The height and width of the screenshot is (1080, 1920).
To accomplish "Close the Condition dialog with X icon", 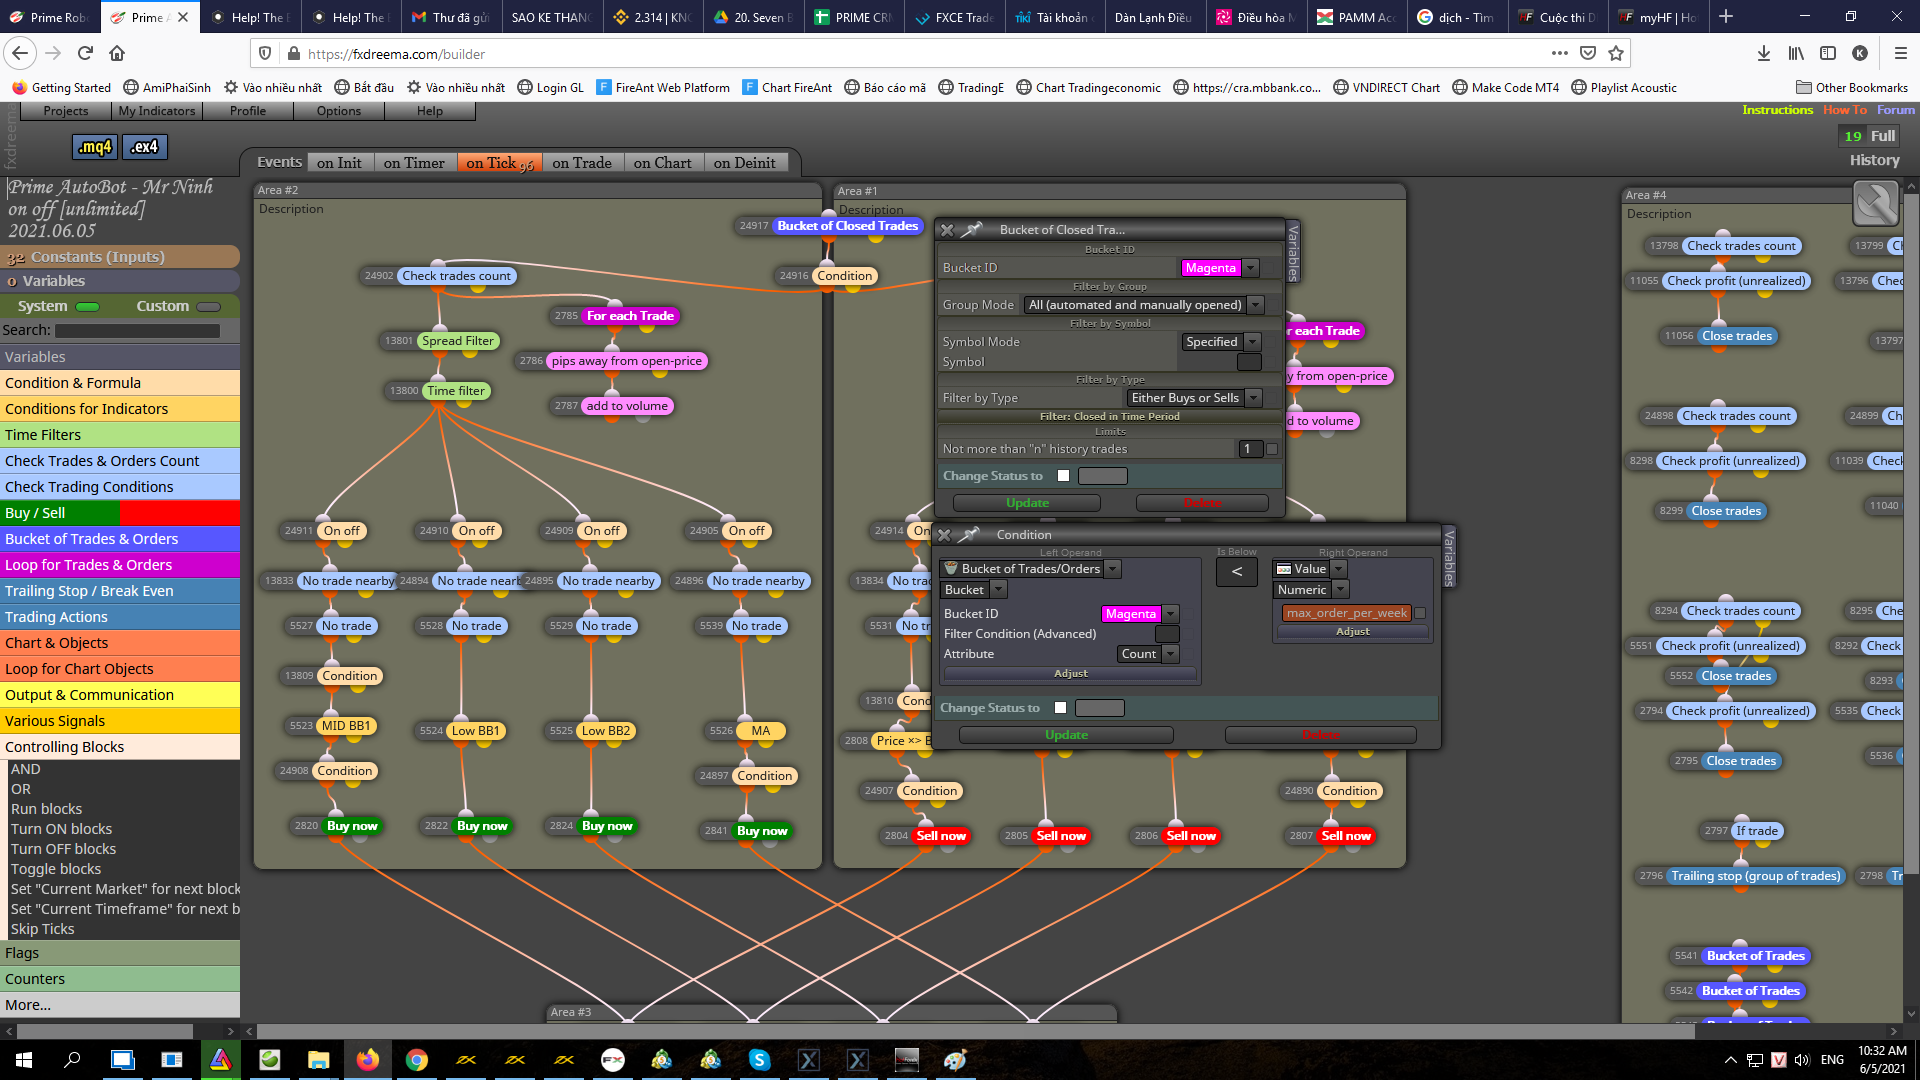I will click(x=944, y=535).
